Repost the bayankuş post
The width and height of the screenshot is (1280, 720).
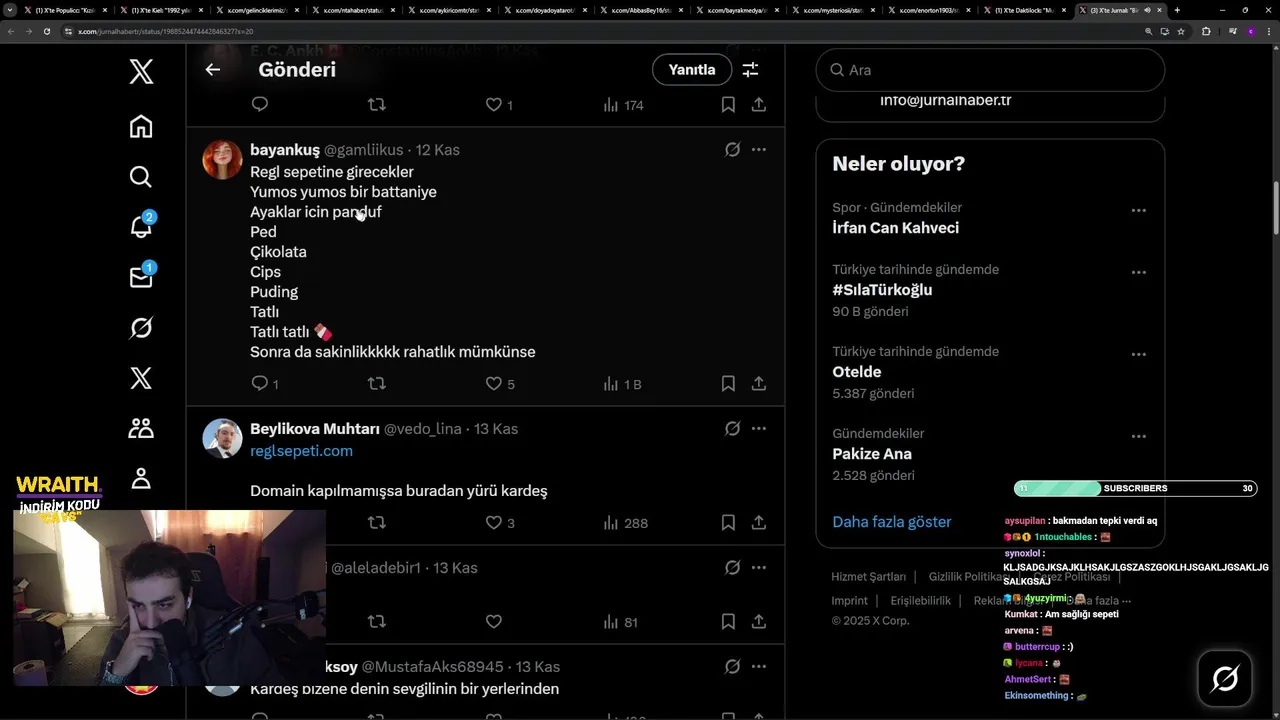pos(377,383)
